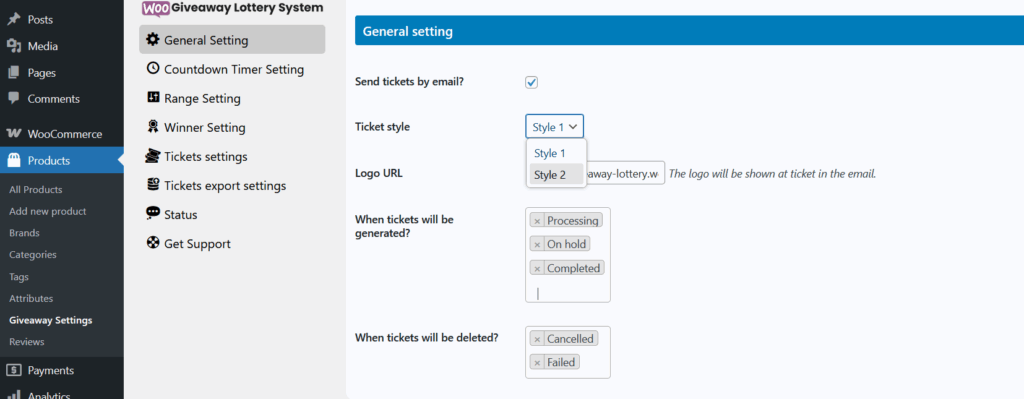
Task: Remove the Processing status tag
Action: pos(537,221)
